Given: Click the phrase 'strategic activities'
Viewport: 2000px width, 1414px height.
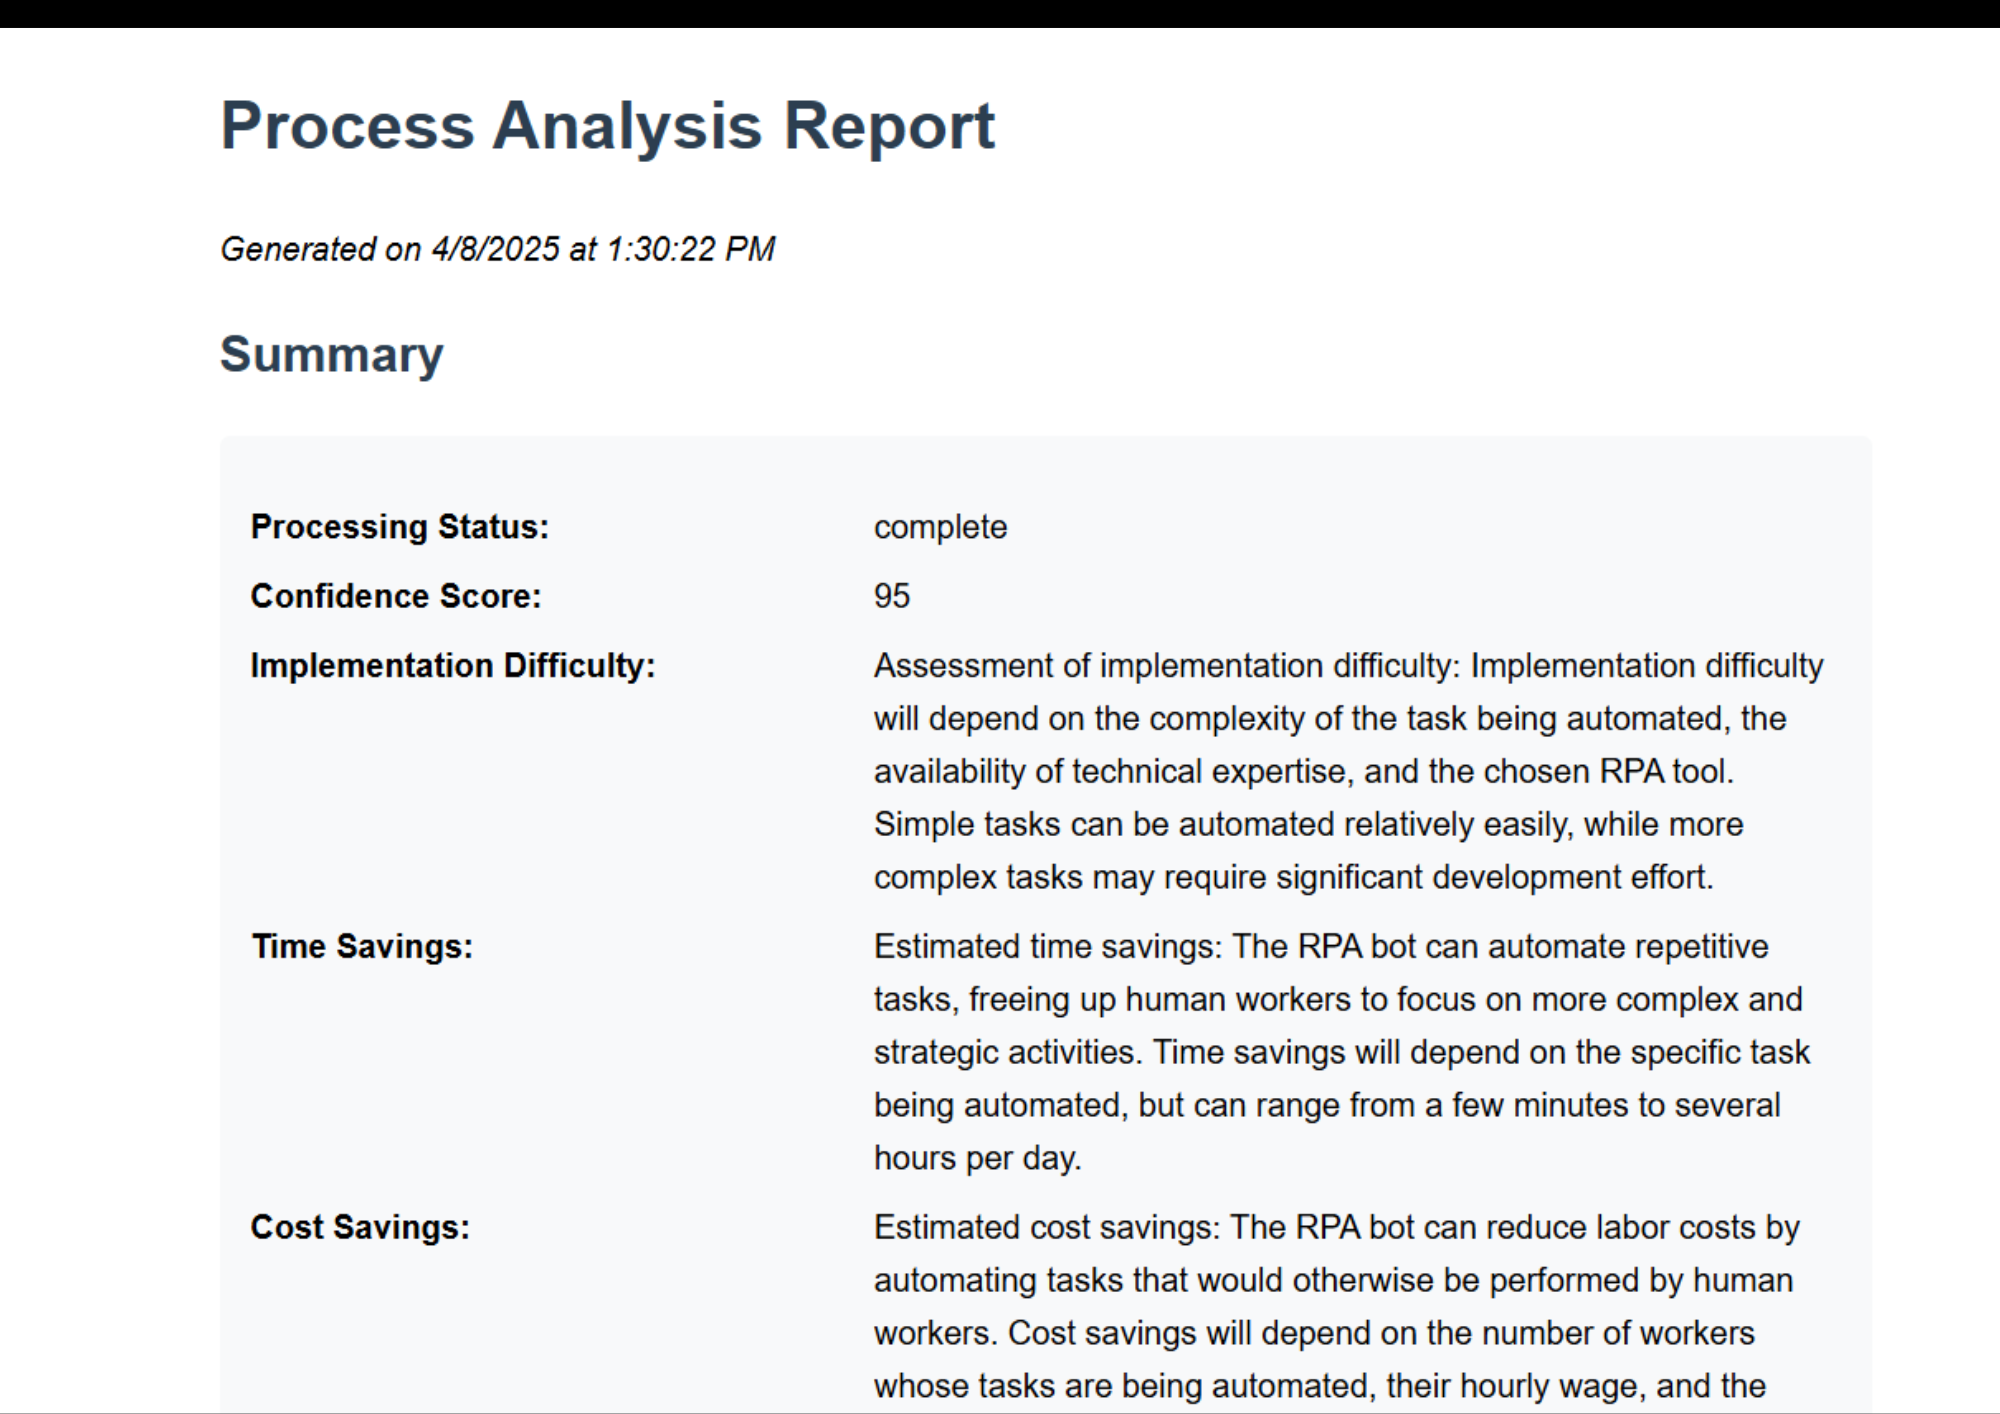Looking at the screenshot, I should click(x=1007, y=1053).
